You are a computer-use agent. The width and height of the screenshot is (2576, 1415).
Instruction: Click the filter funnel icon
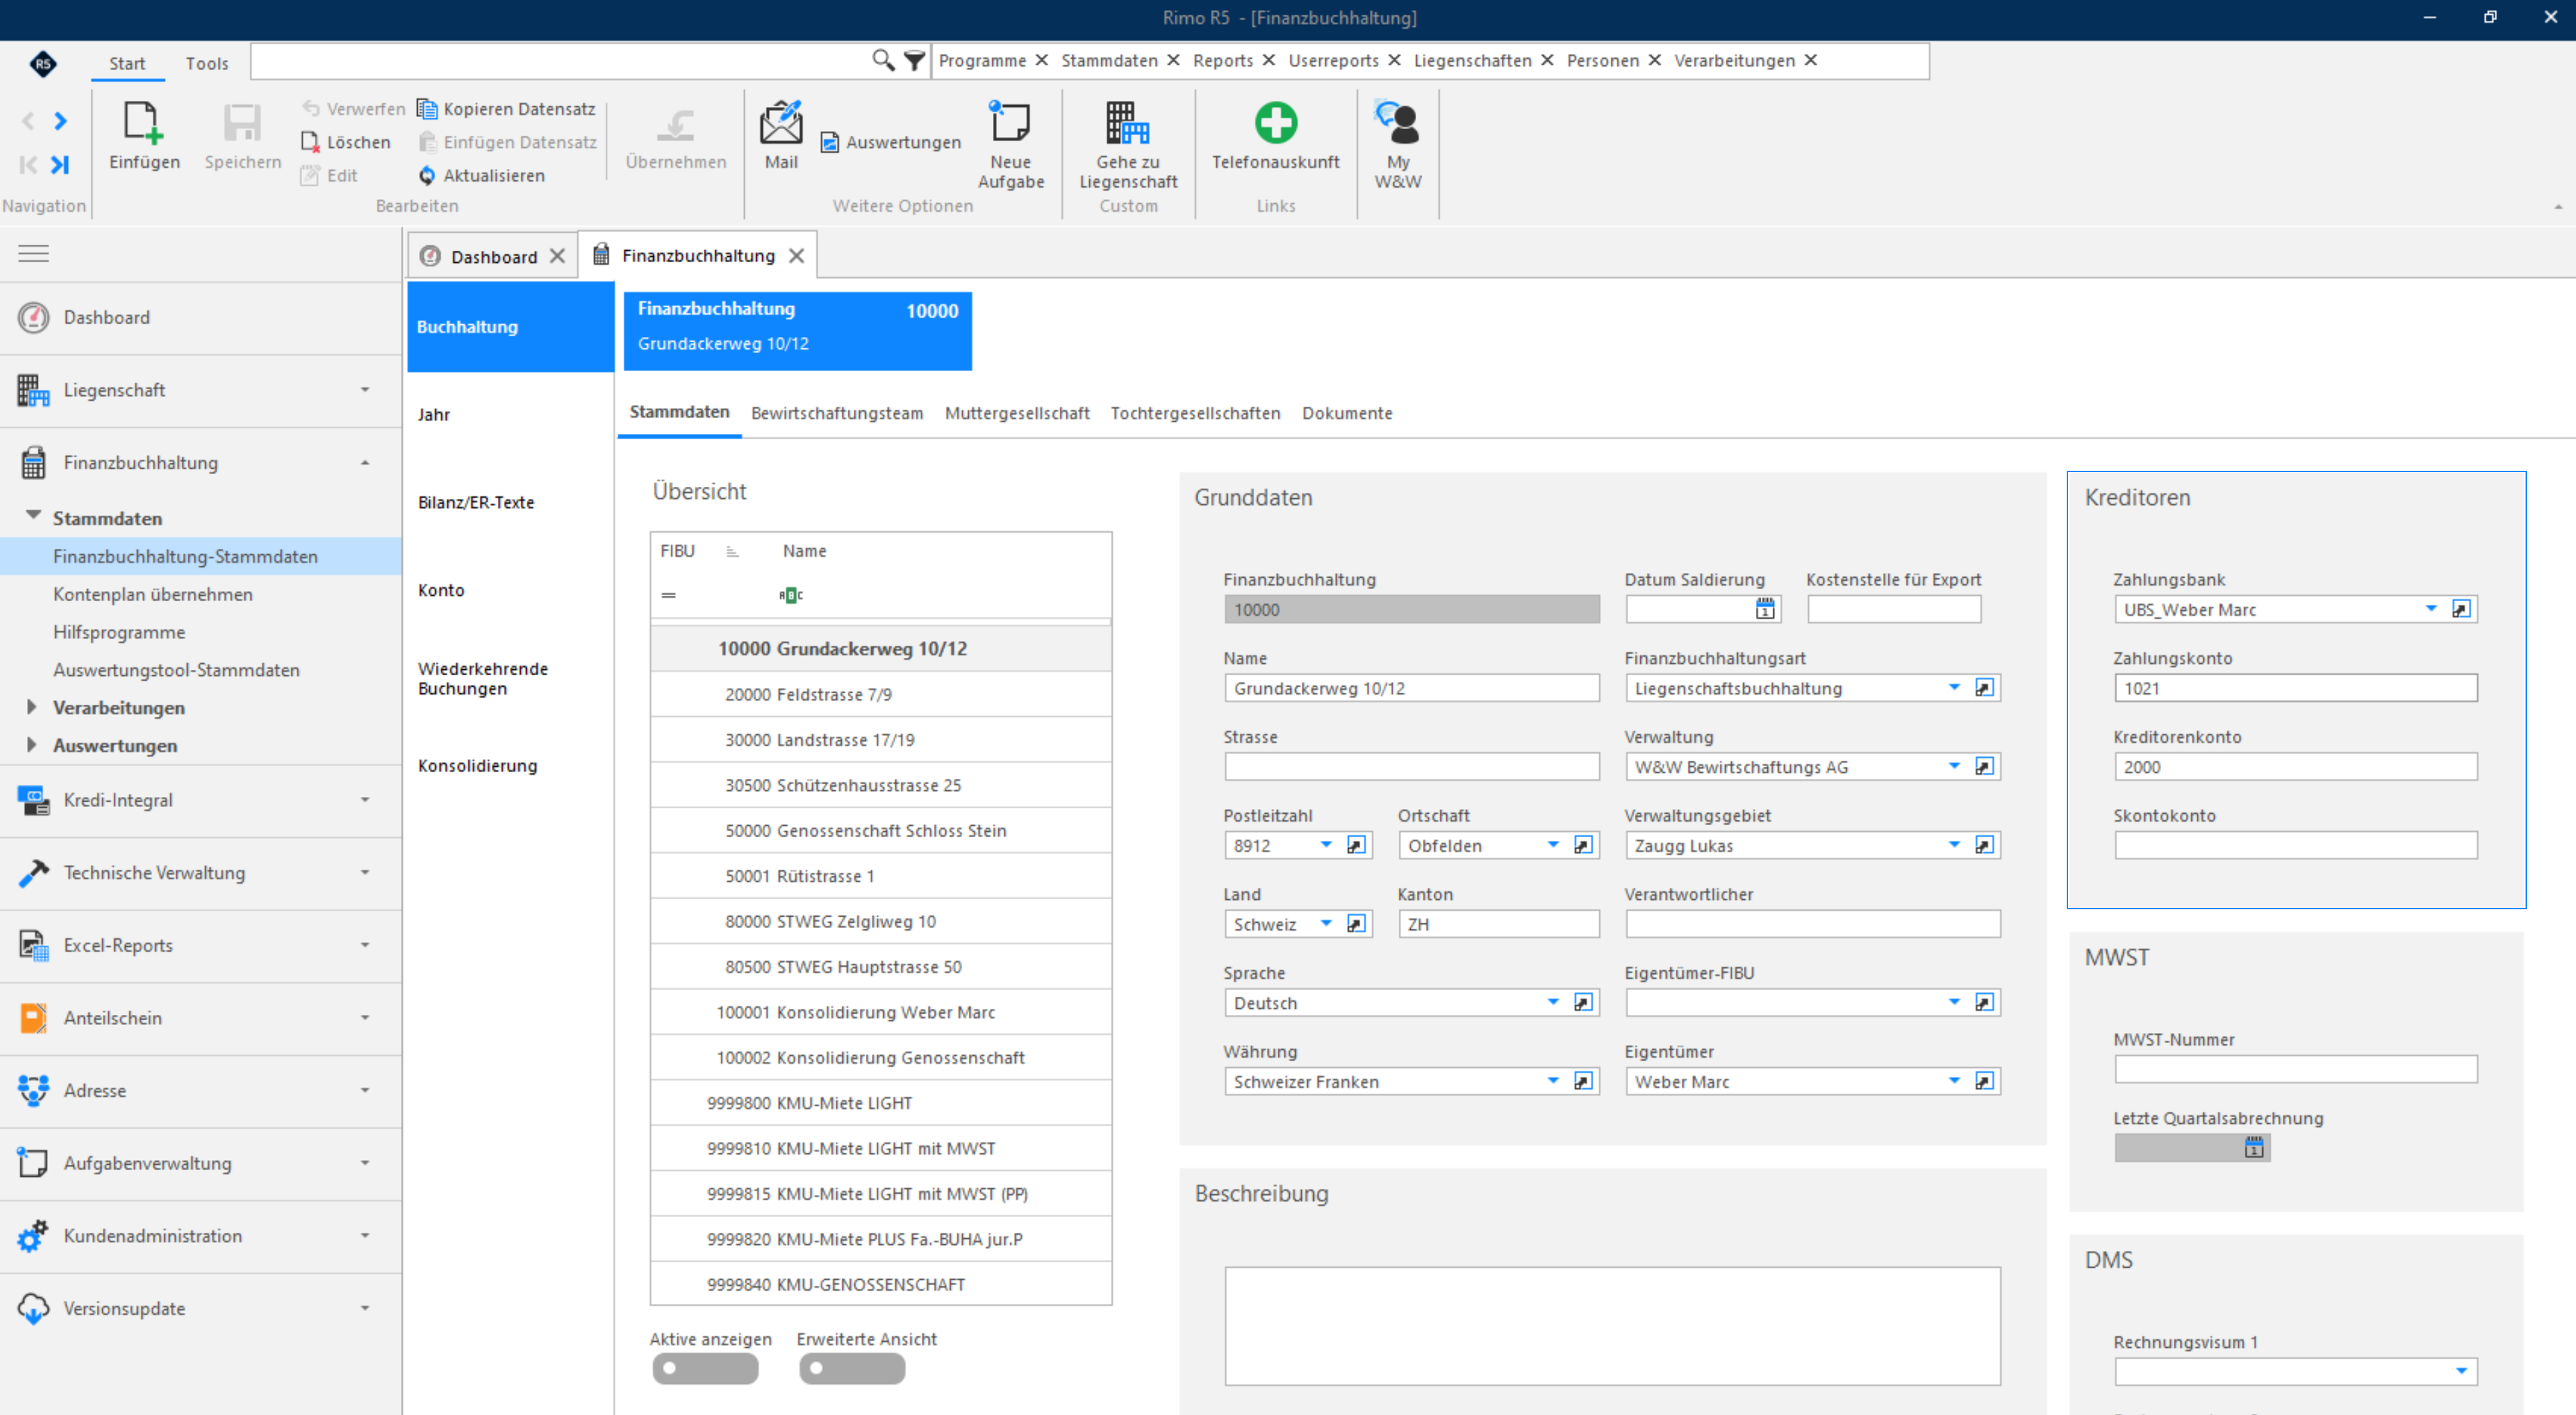pyautogui.click(x=914, y=60)
